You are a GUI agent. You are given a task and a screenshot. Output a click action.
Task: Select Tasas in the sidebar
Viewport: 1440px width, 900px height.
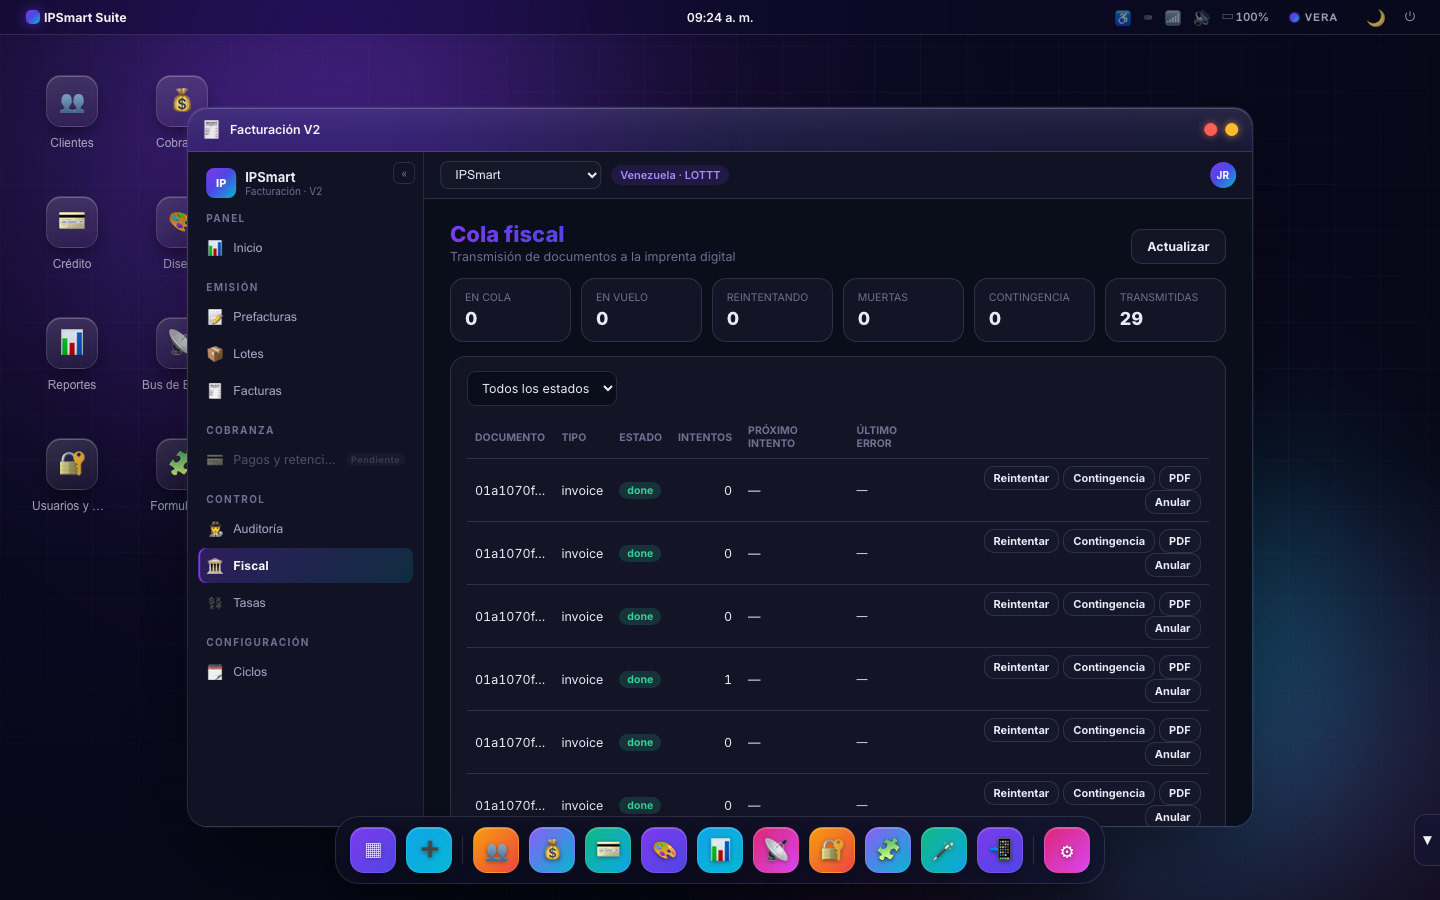[x=305, y=603]
